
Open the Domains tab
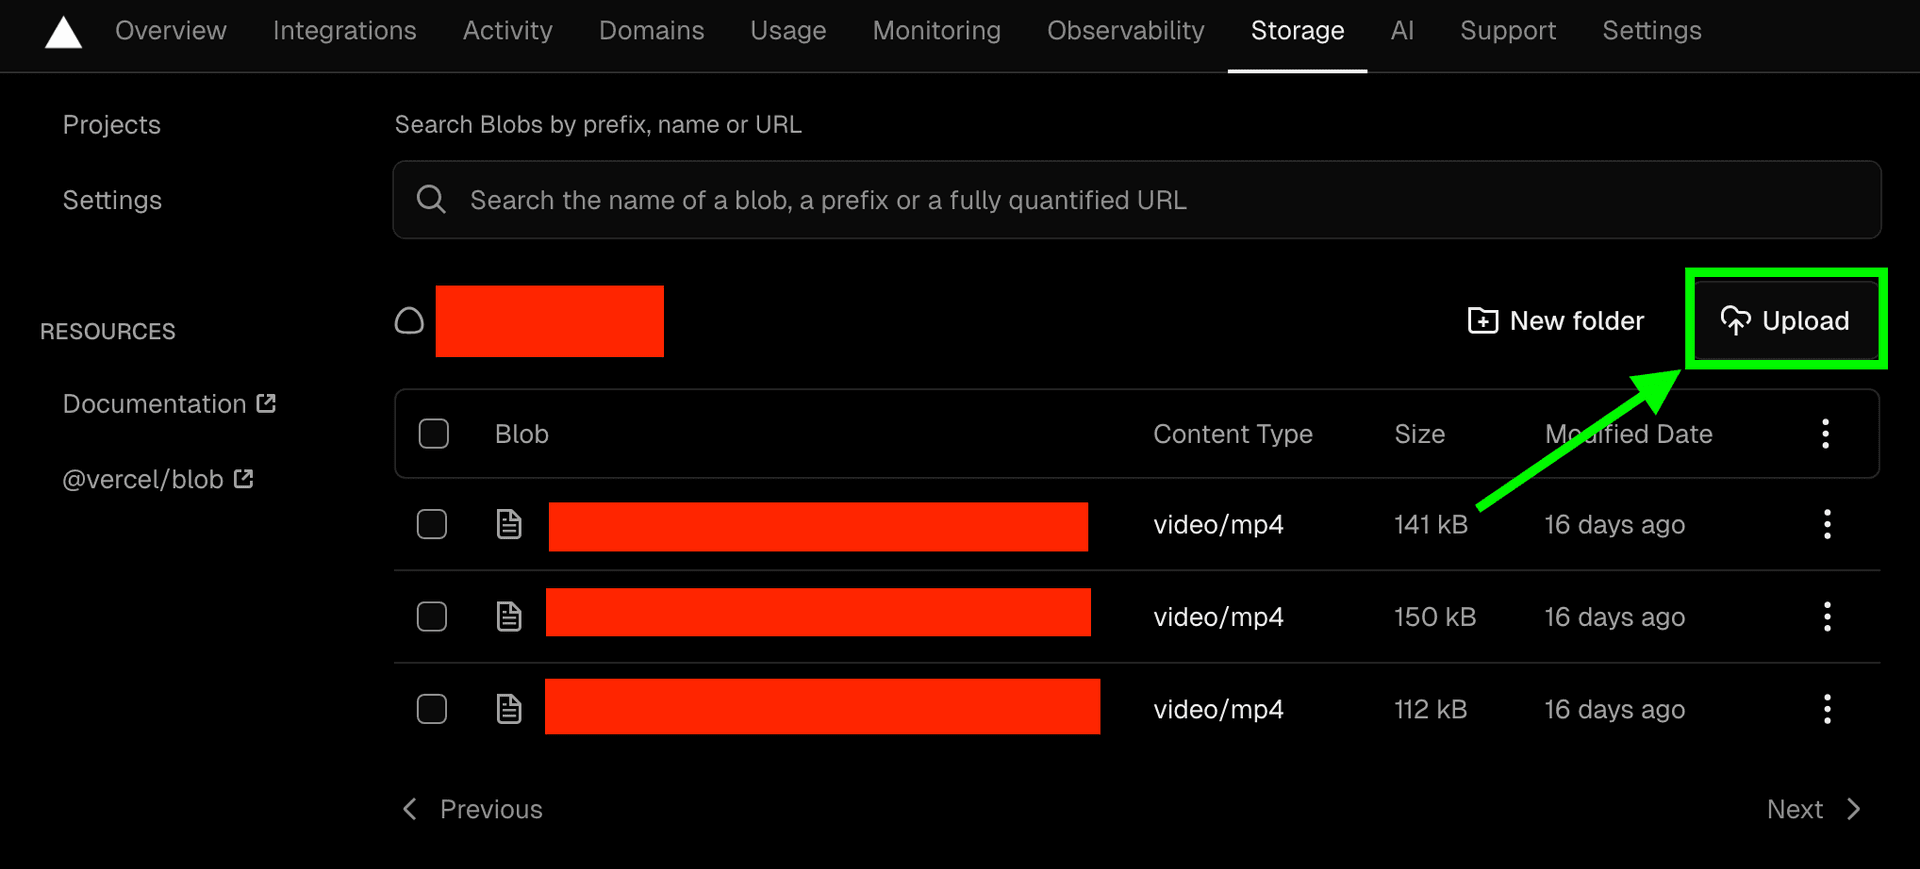point(651,31)
